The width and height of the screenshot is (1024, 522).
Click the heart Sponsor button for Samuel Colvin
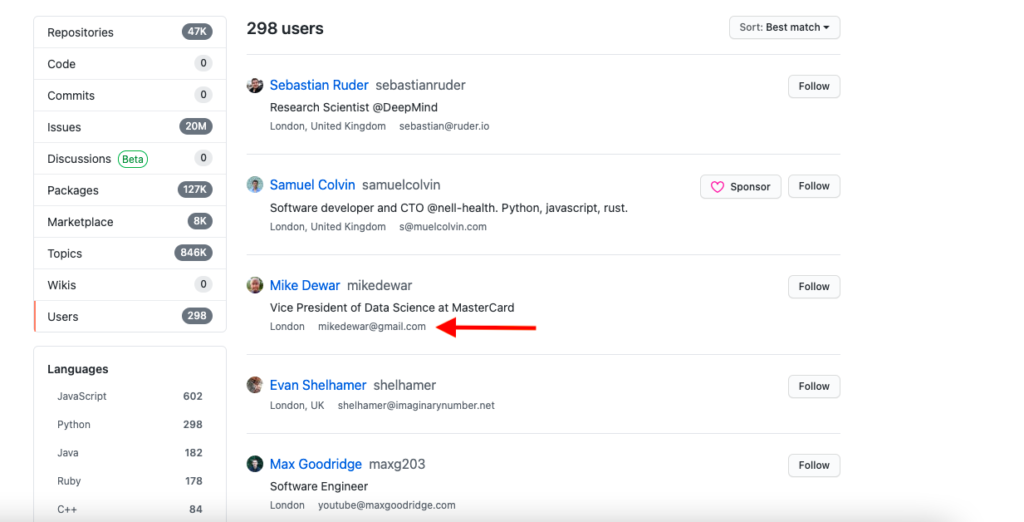tap(740, 186)
